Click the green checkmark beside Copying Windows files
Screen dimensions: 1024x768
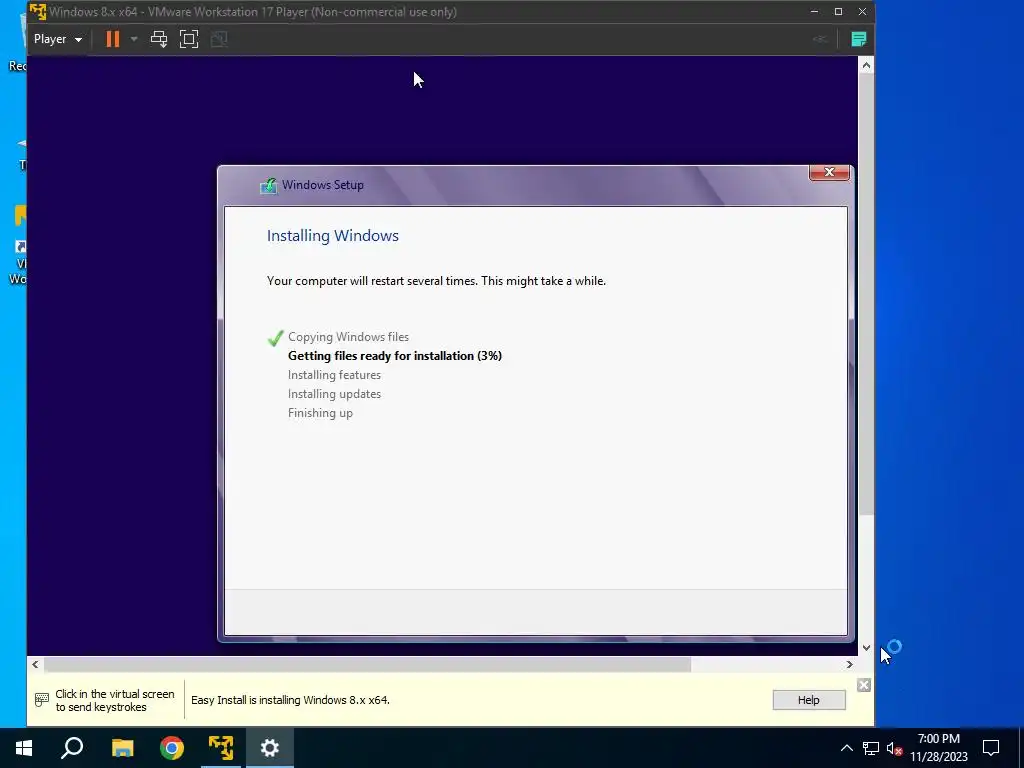click(276, 338)
